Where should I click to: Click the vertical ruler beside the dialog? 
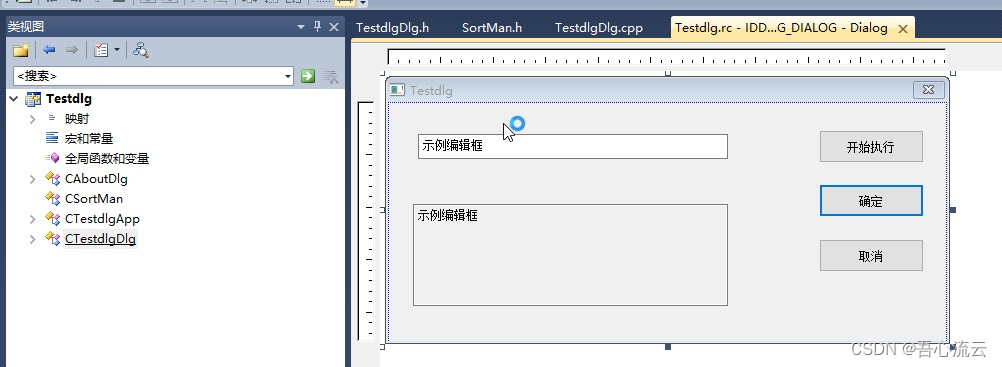point(366,221)
